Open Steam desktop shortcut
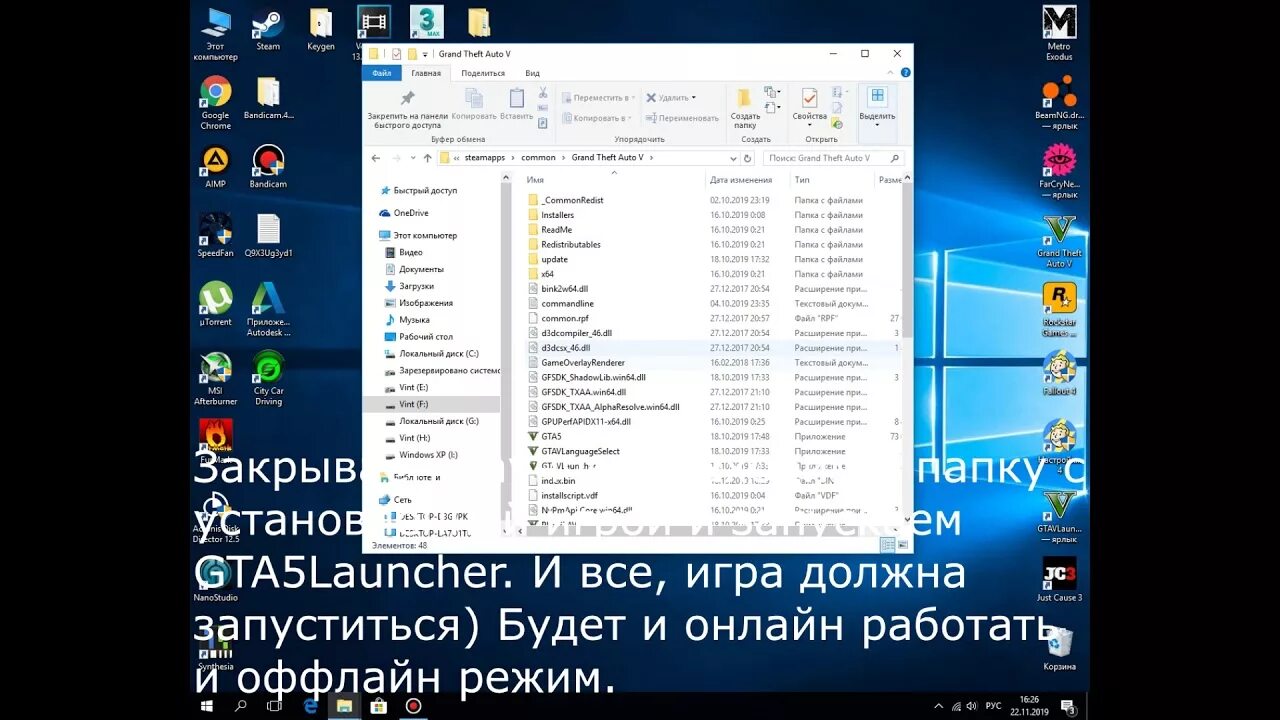Screen dimensions: 1280x720 [x=268, y=30]
